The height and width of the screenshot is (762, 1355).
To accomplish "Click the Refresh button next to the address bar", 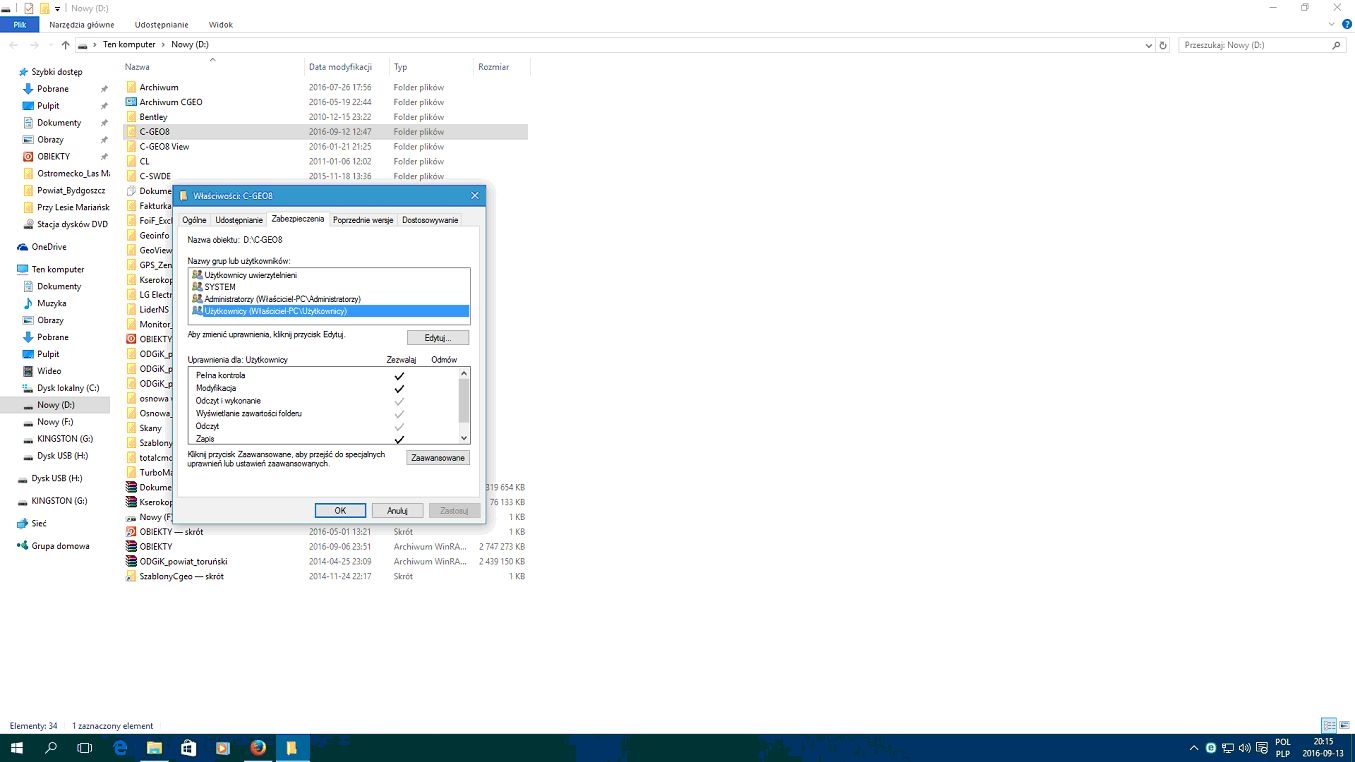I will (x=1163, y=45).
